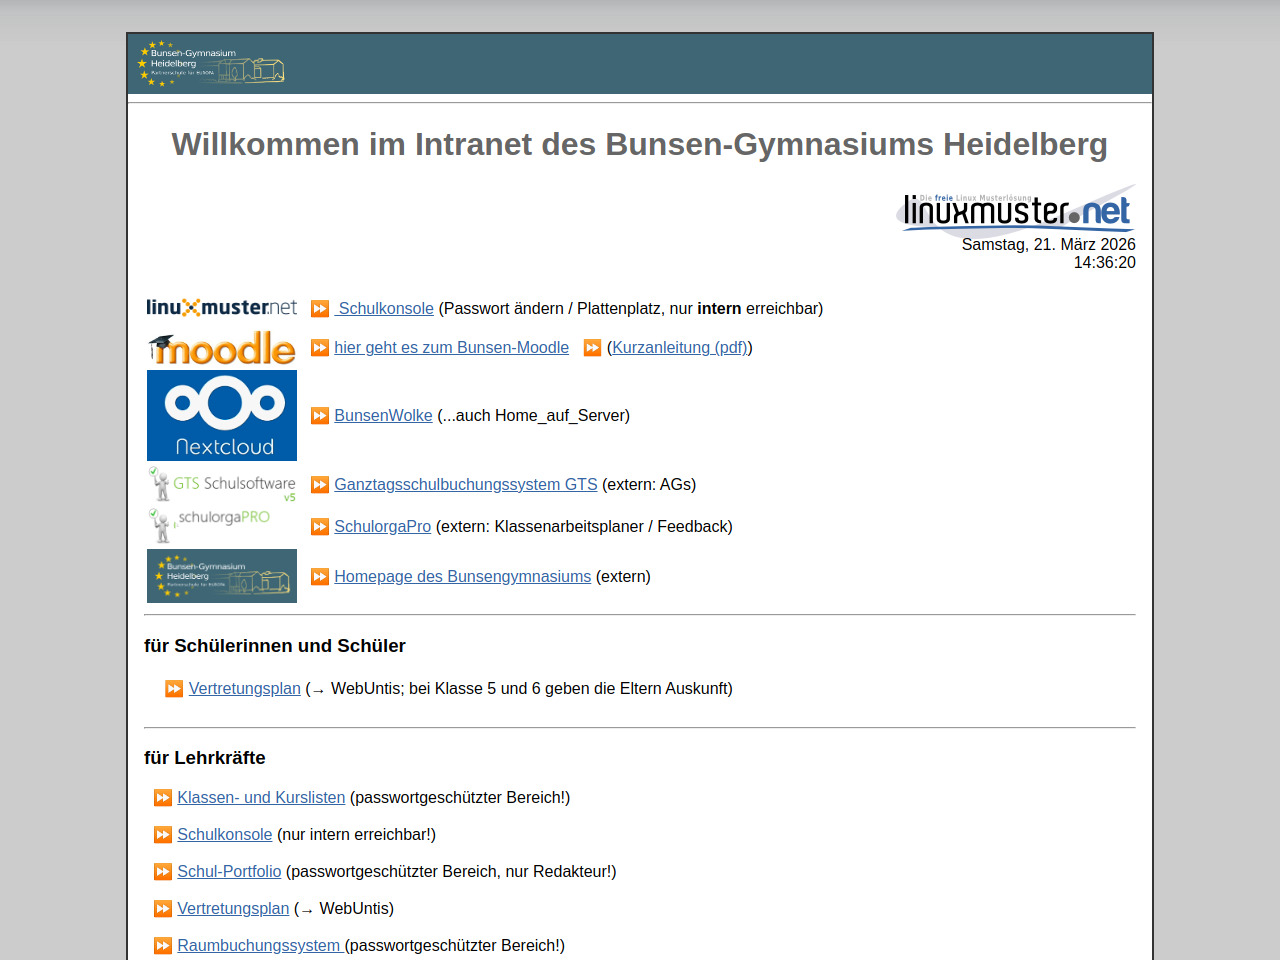Click the GTS Schulsoftware logo
The image size is (1280, 960).
221,485
